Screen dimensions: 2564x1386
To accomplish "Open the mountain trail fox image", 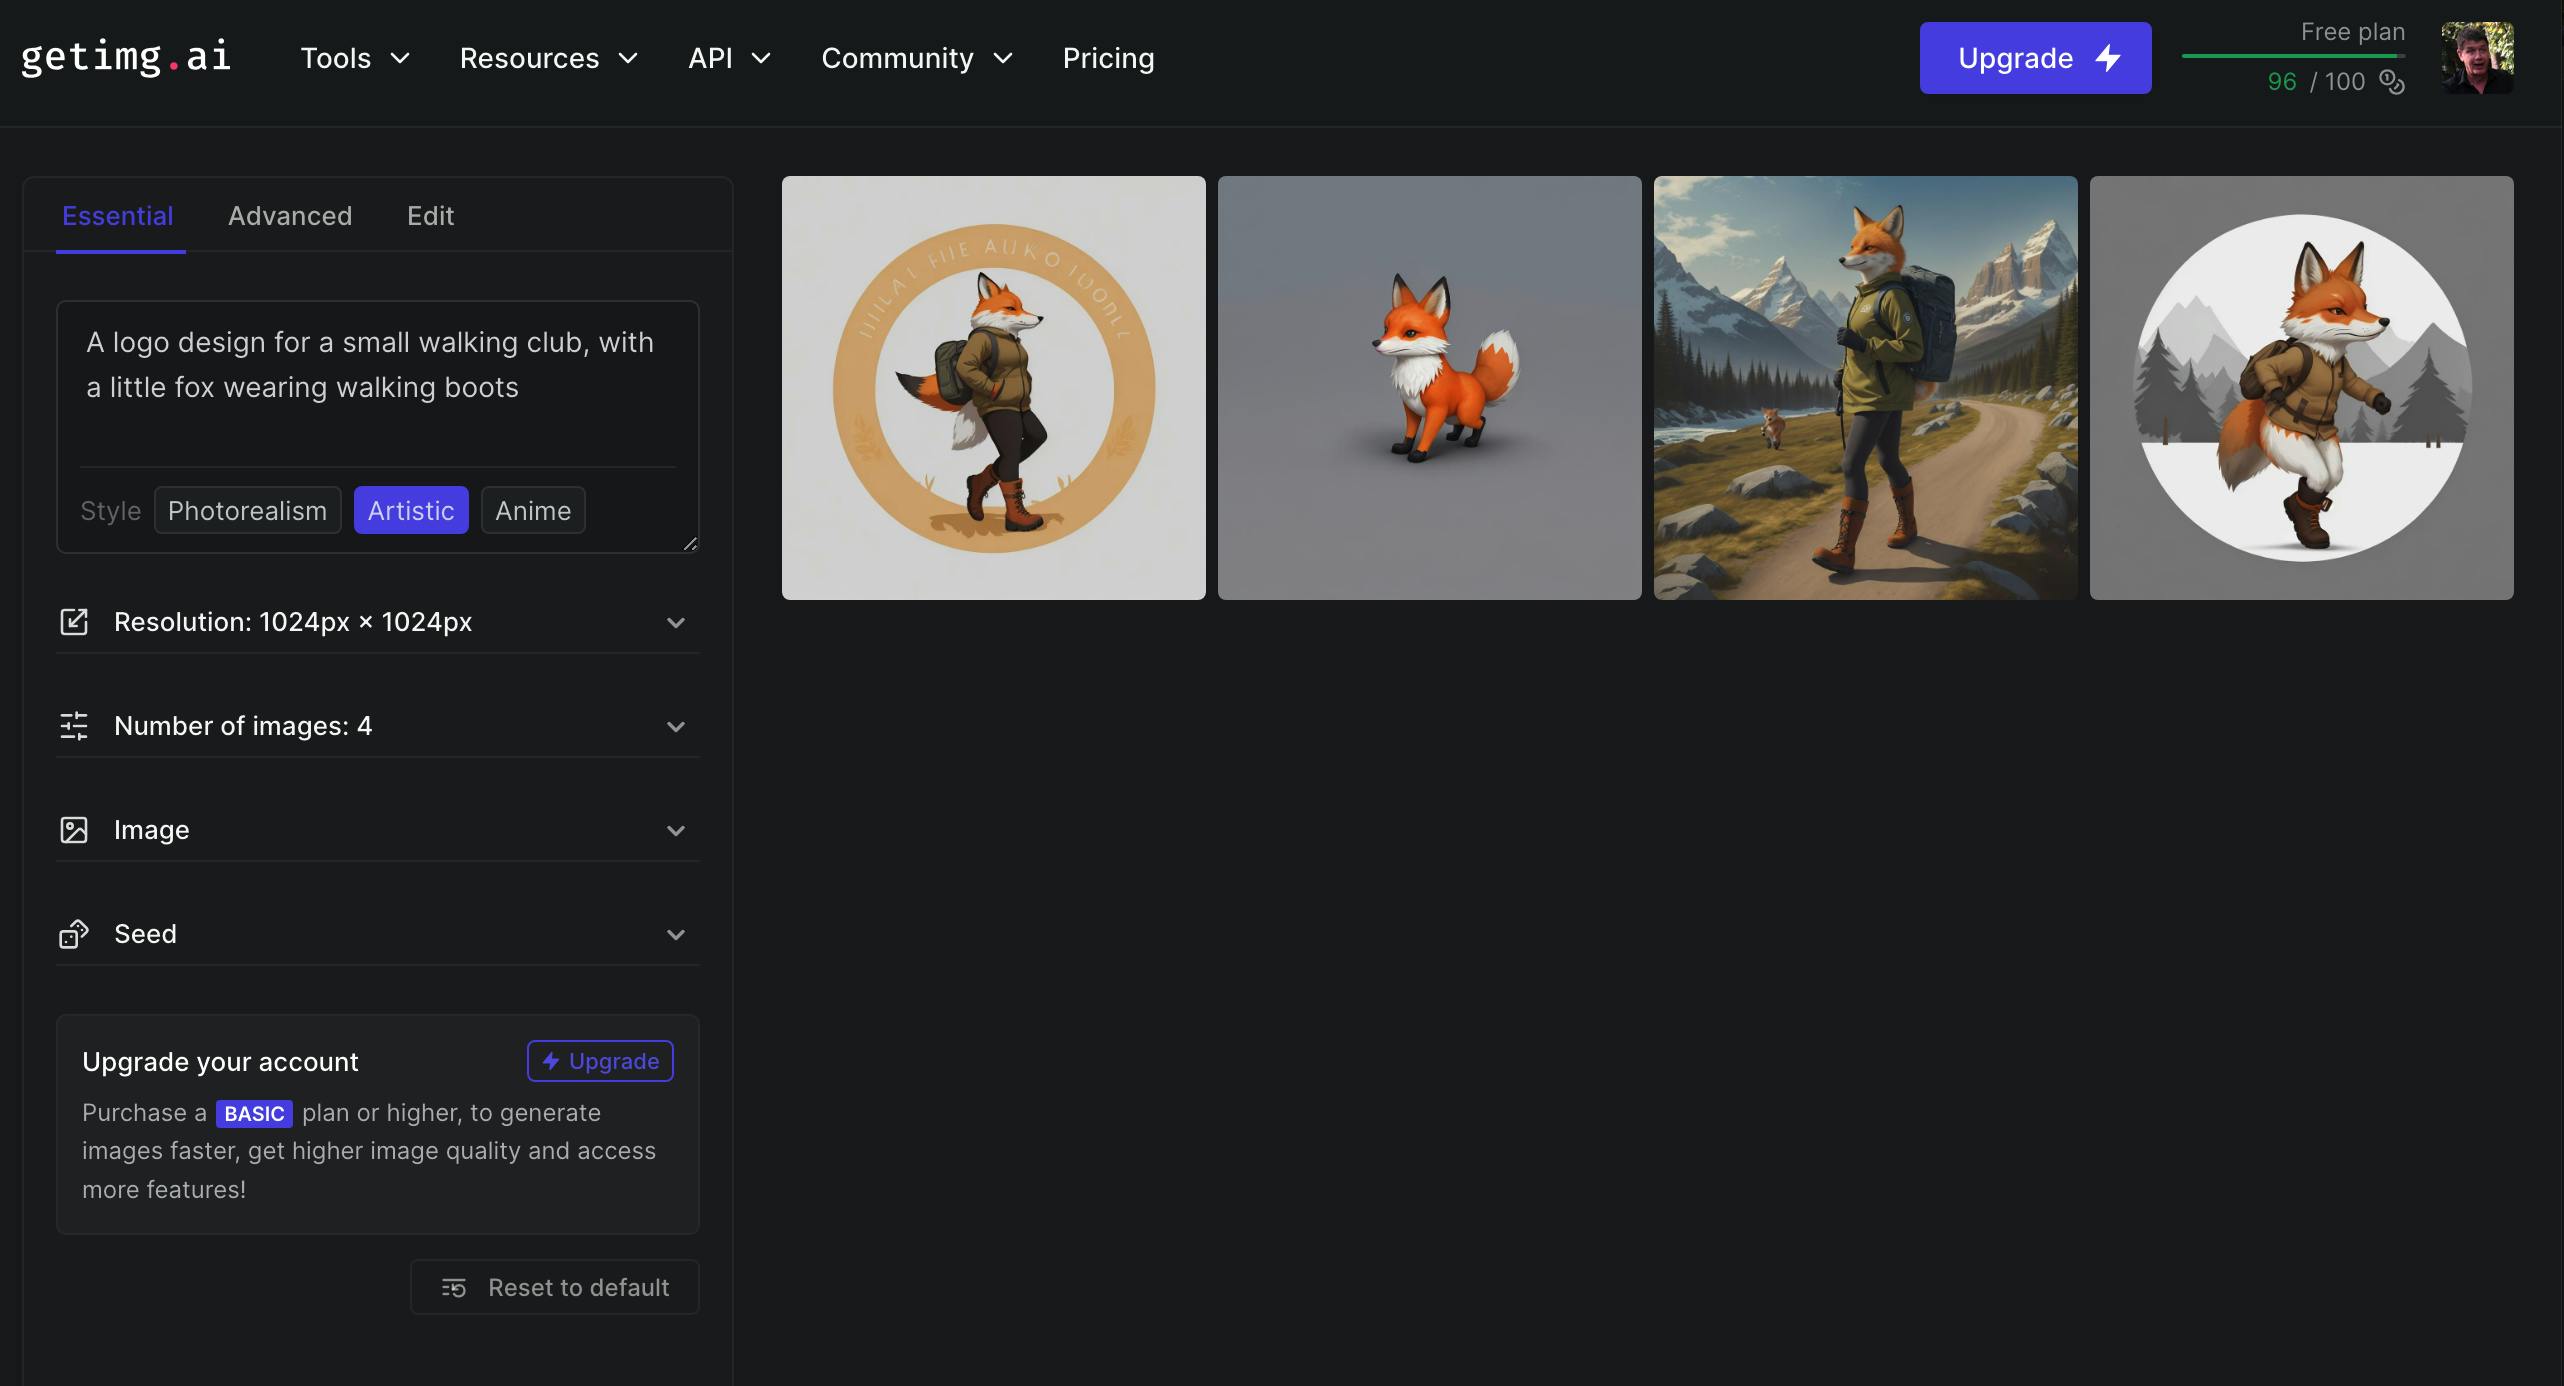I will coord(1865,388).
